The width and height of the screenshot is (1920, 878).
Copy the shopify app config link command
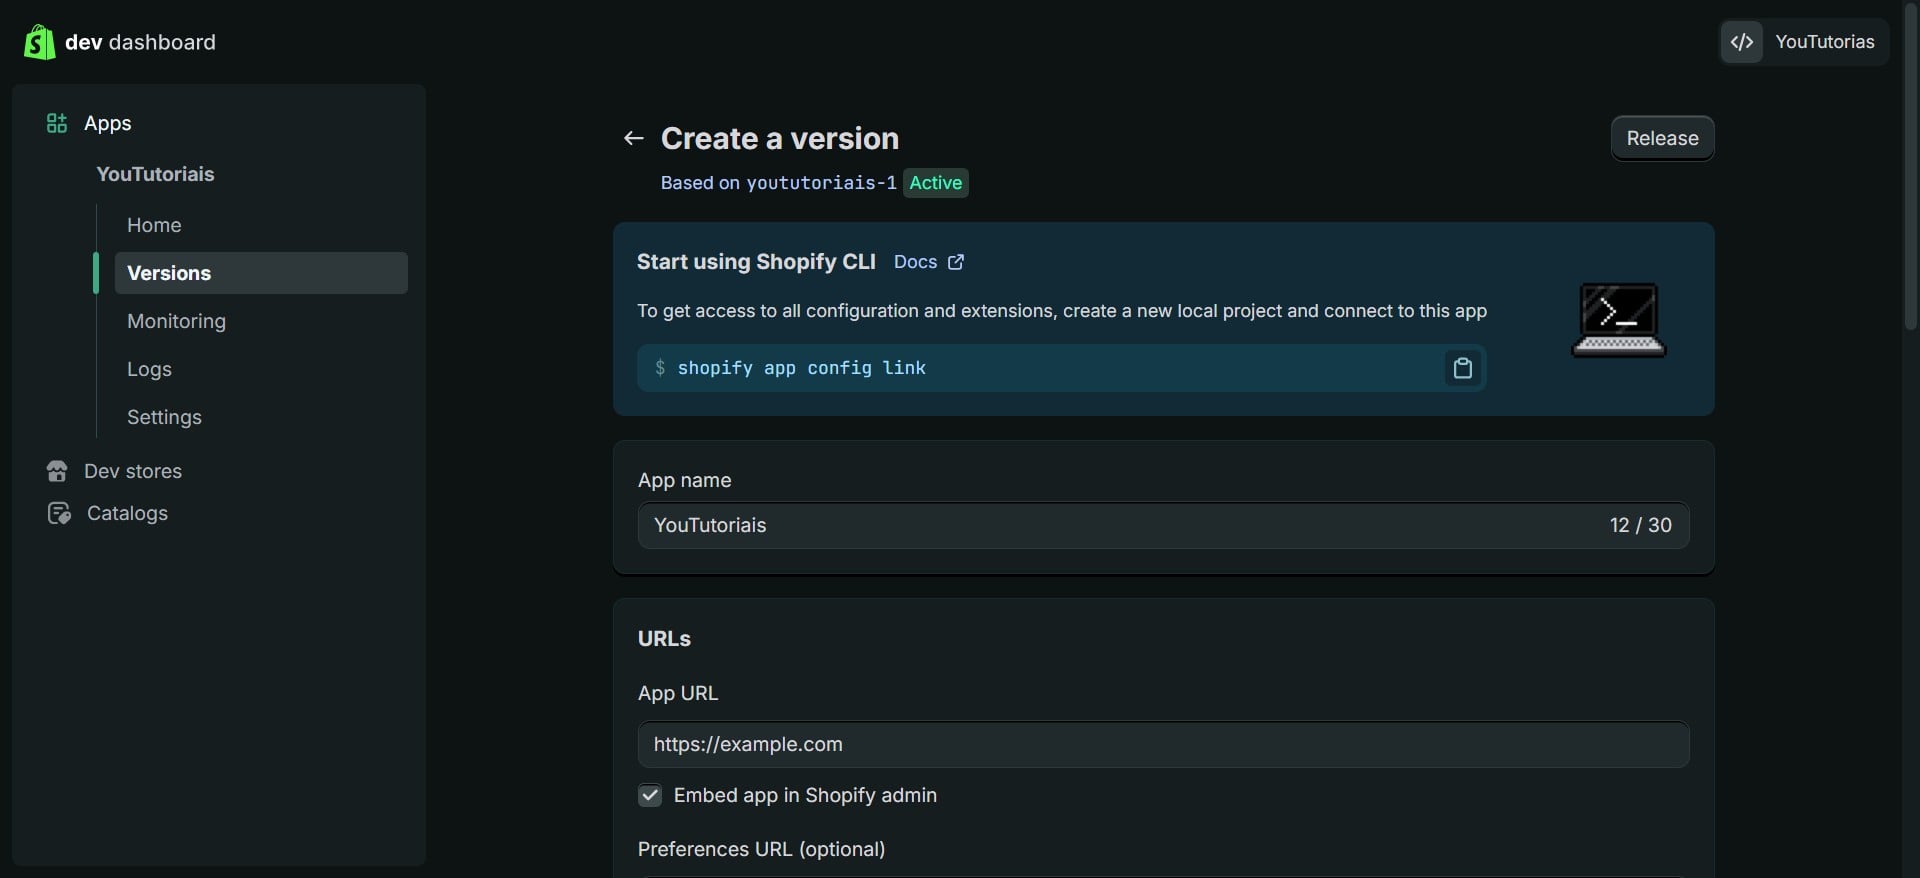point(1462,368)
